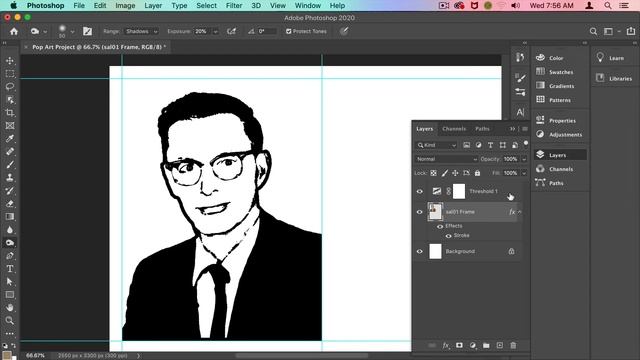Open the Exposure value dropdown

(x=216, y=31)
